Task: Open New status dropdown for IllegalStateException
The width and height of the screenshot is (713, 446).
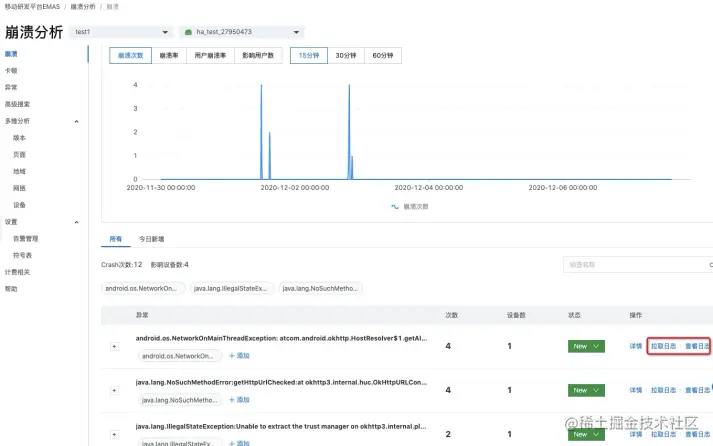Action: 586,435
